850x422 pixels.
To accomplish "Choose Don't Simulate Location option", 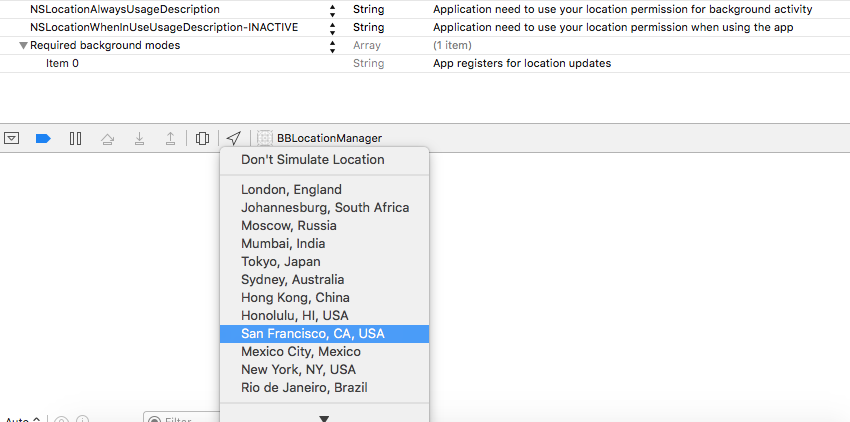I will [312, 160].
